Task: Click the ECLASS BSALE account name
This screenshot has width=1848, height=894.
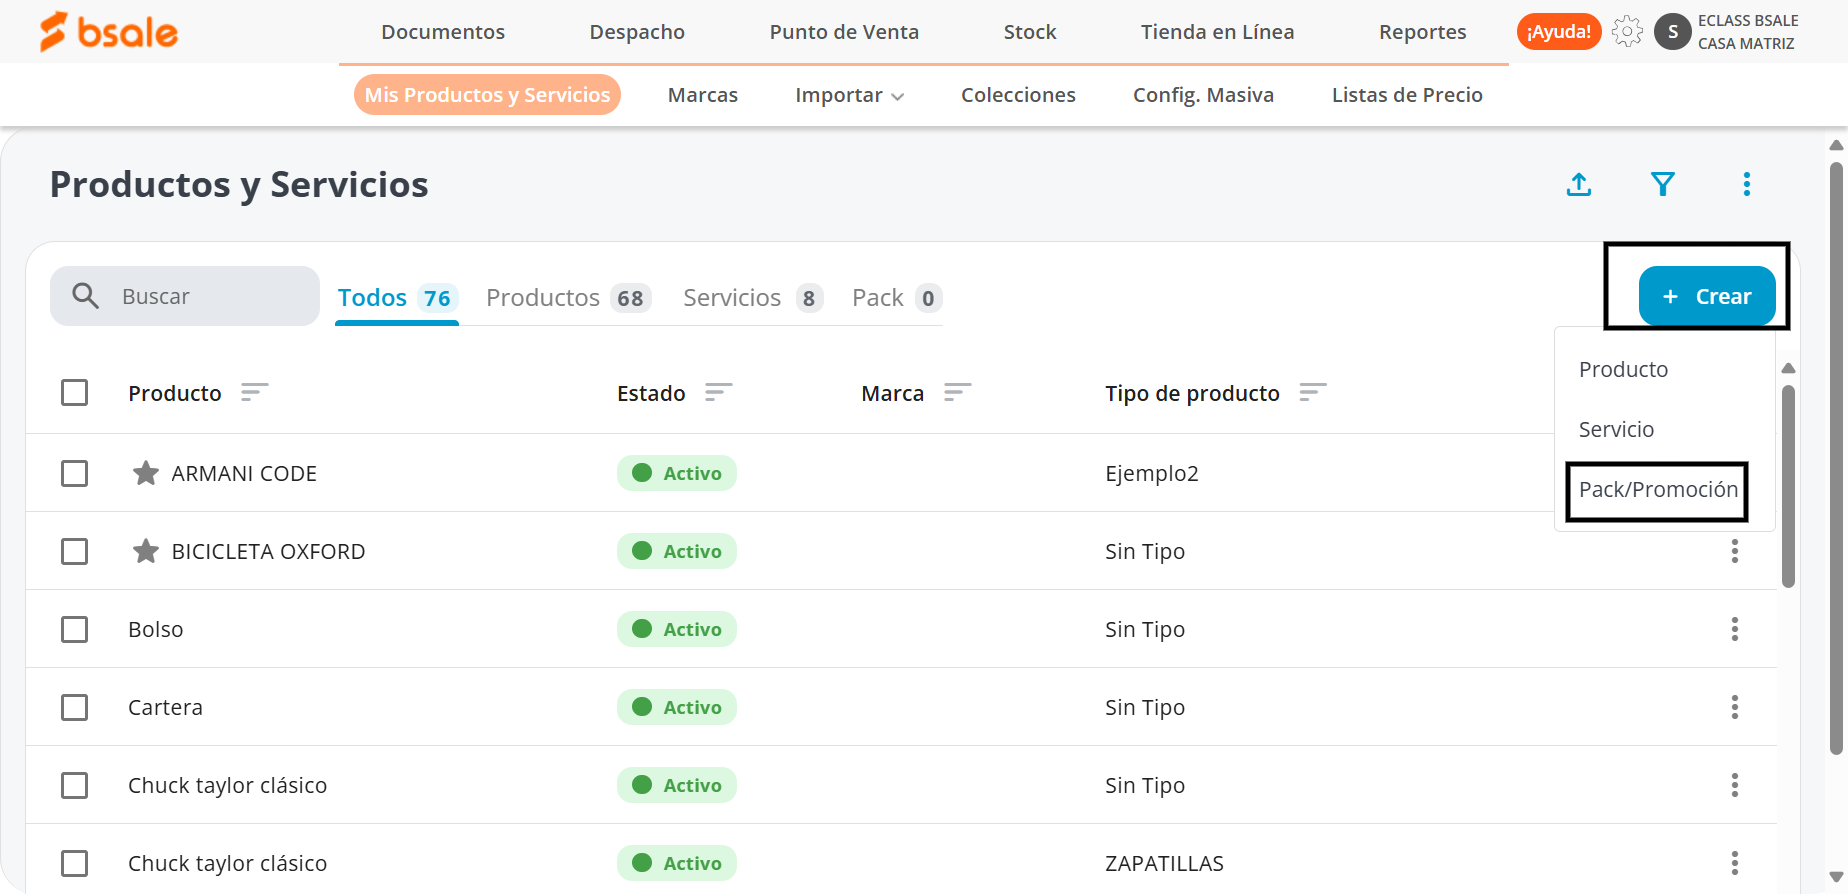Action: click(1748, 21)
